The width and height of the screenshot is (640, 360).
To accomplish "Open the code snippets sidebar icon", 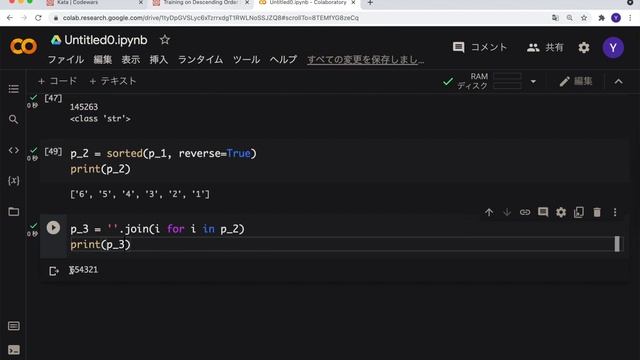I will [13, 150].
